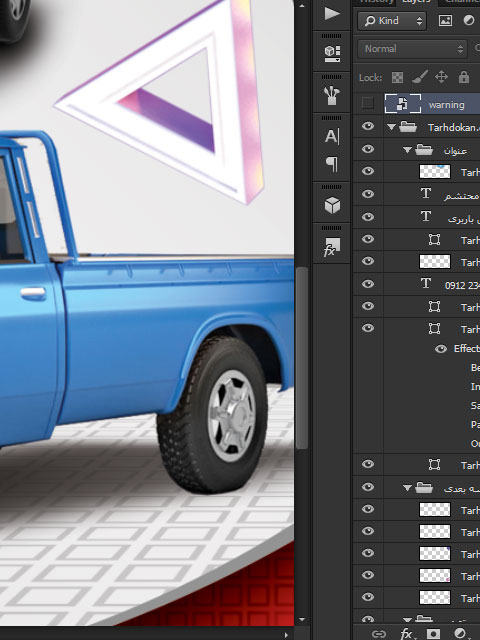Lock all padlock icon
This screenshot has height=640, width=480.
(464, 77)
